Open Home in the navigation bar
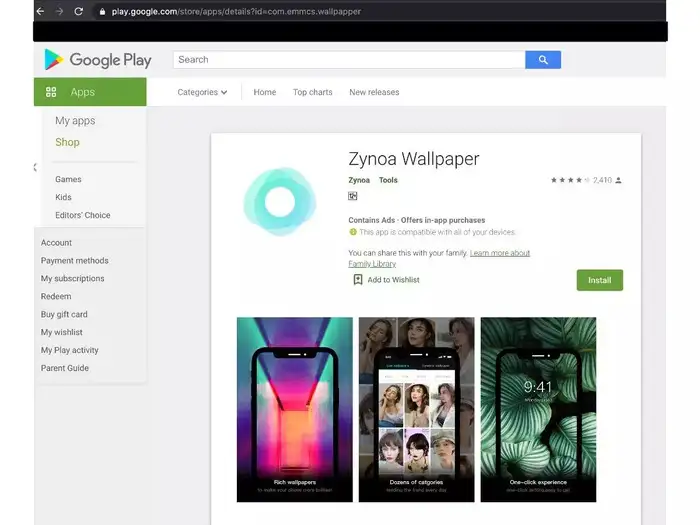Viewport: 700px width, 525px height. [x=265, y=92]
